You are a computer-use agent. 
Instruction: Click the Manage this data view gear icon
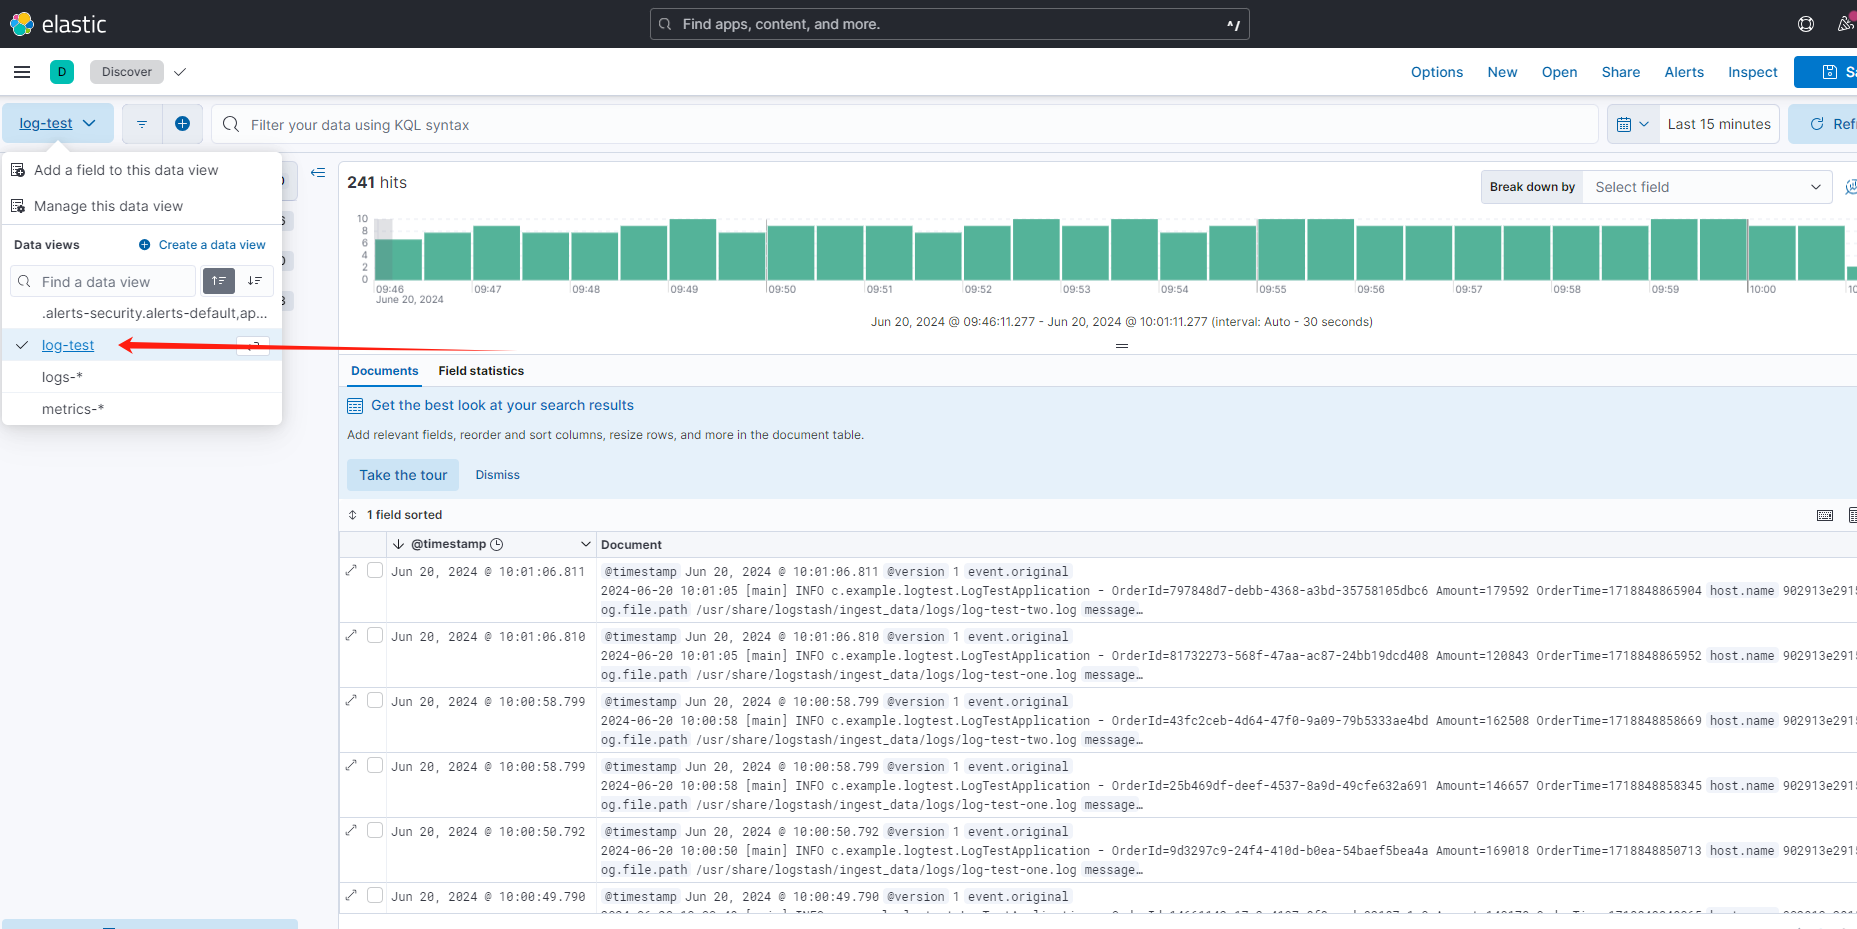(18, 206)
